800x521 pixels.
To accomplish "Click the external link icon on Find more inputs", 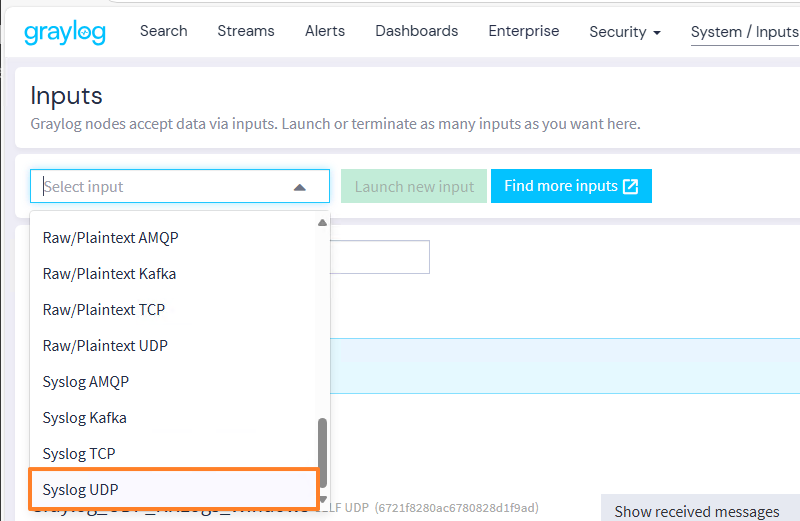I will (x=630, y=186).
